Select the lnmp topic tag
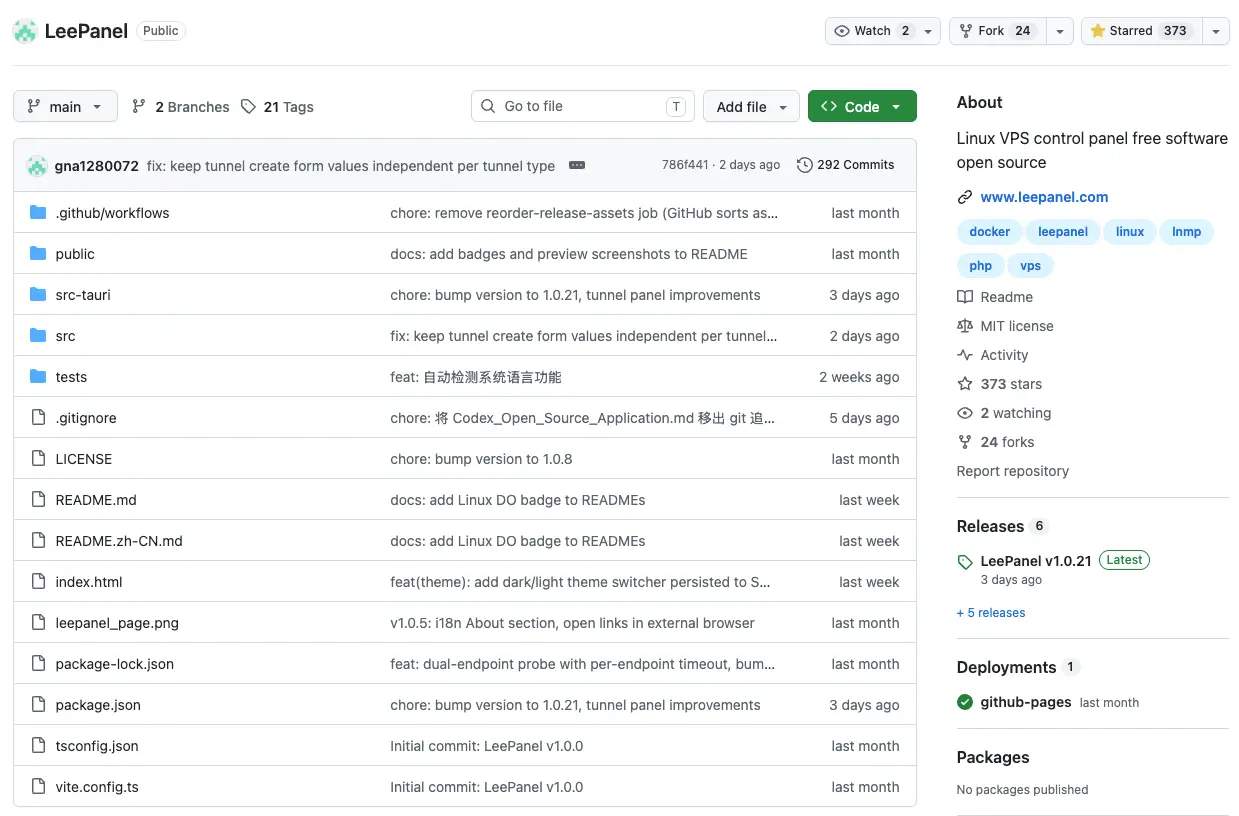 pos(1187,232)
